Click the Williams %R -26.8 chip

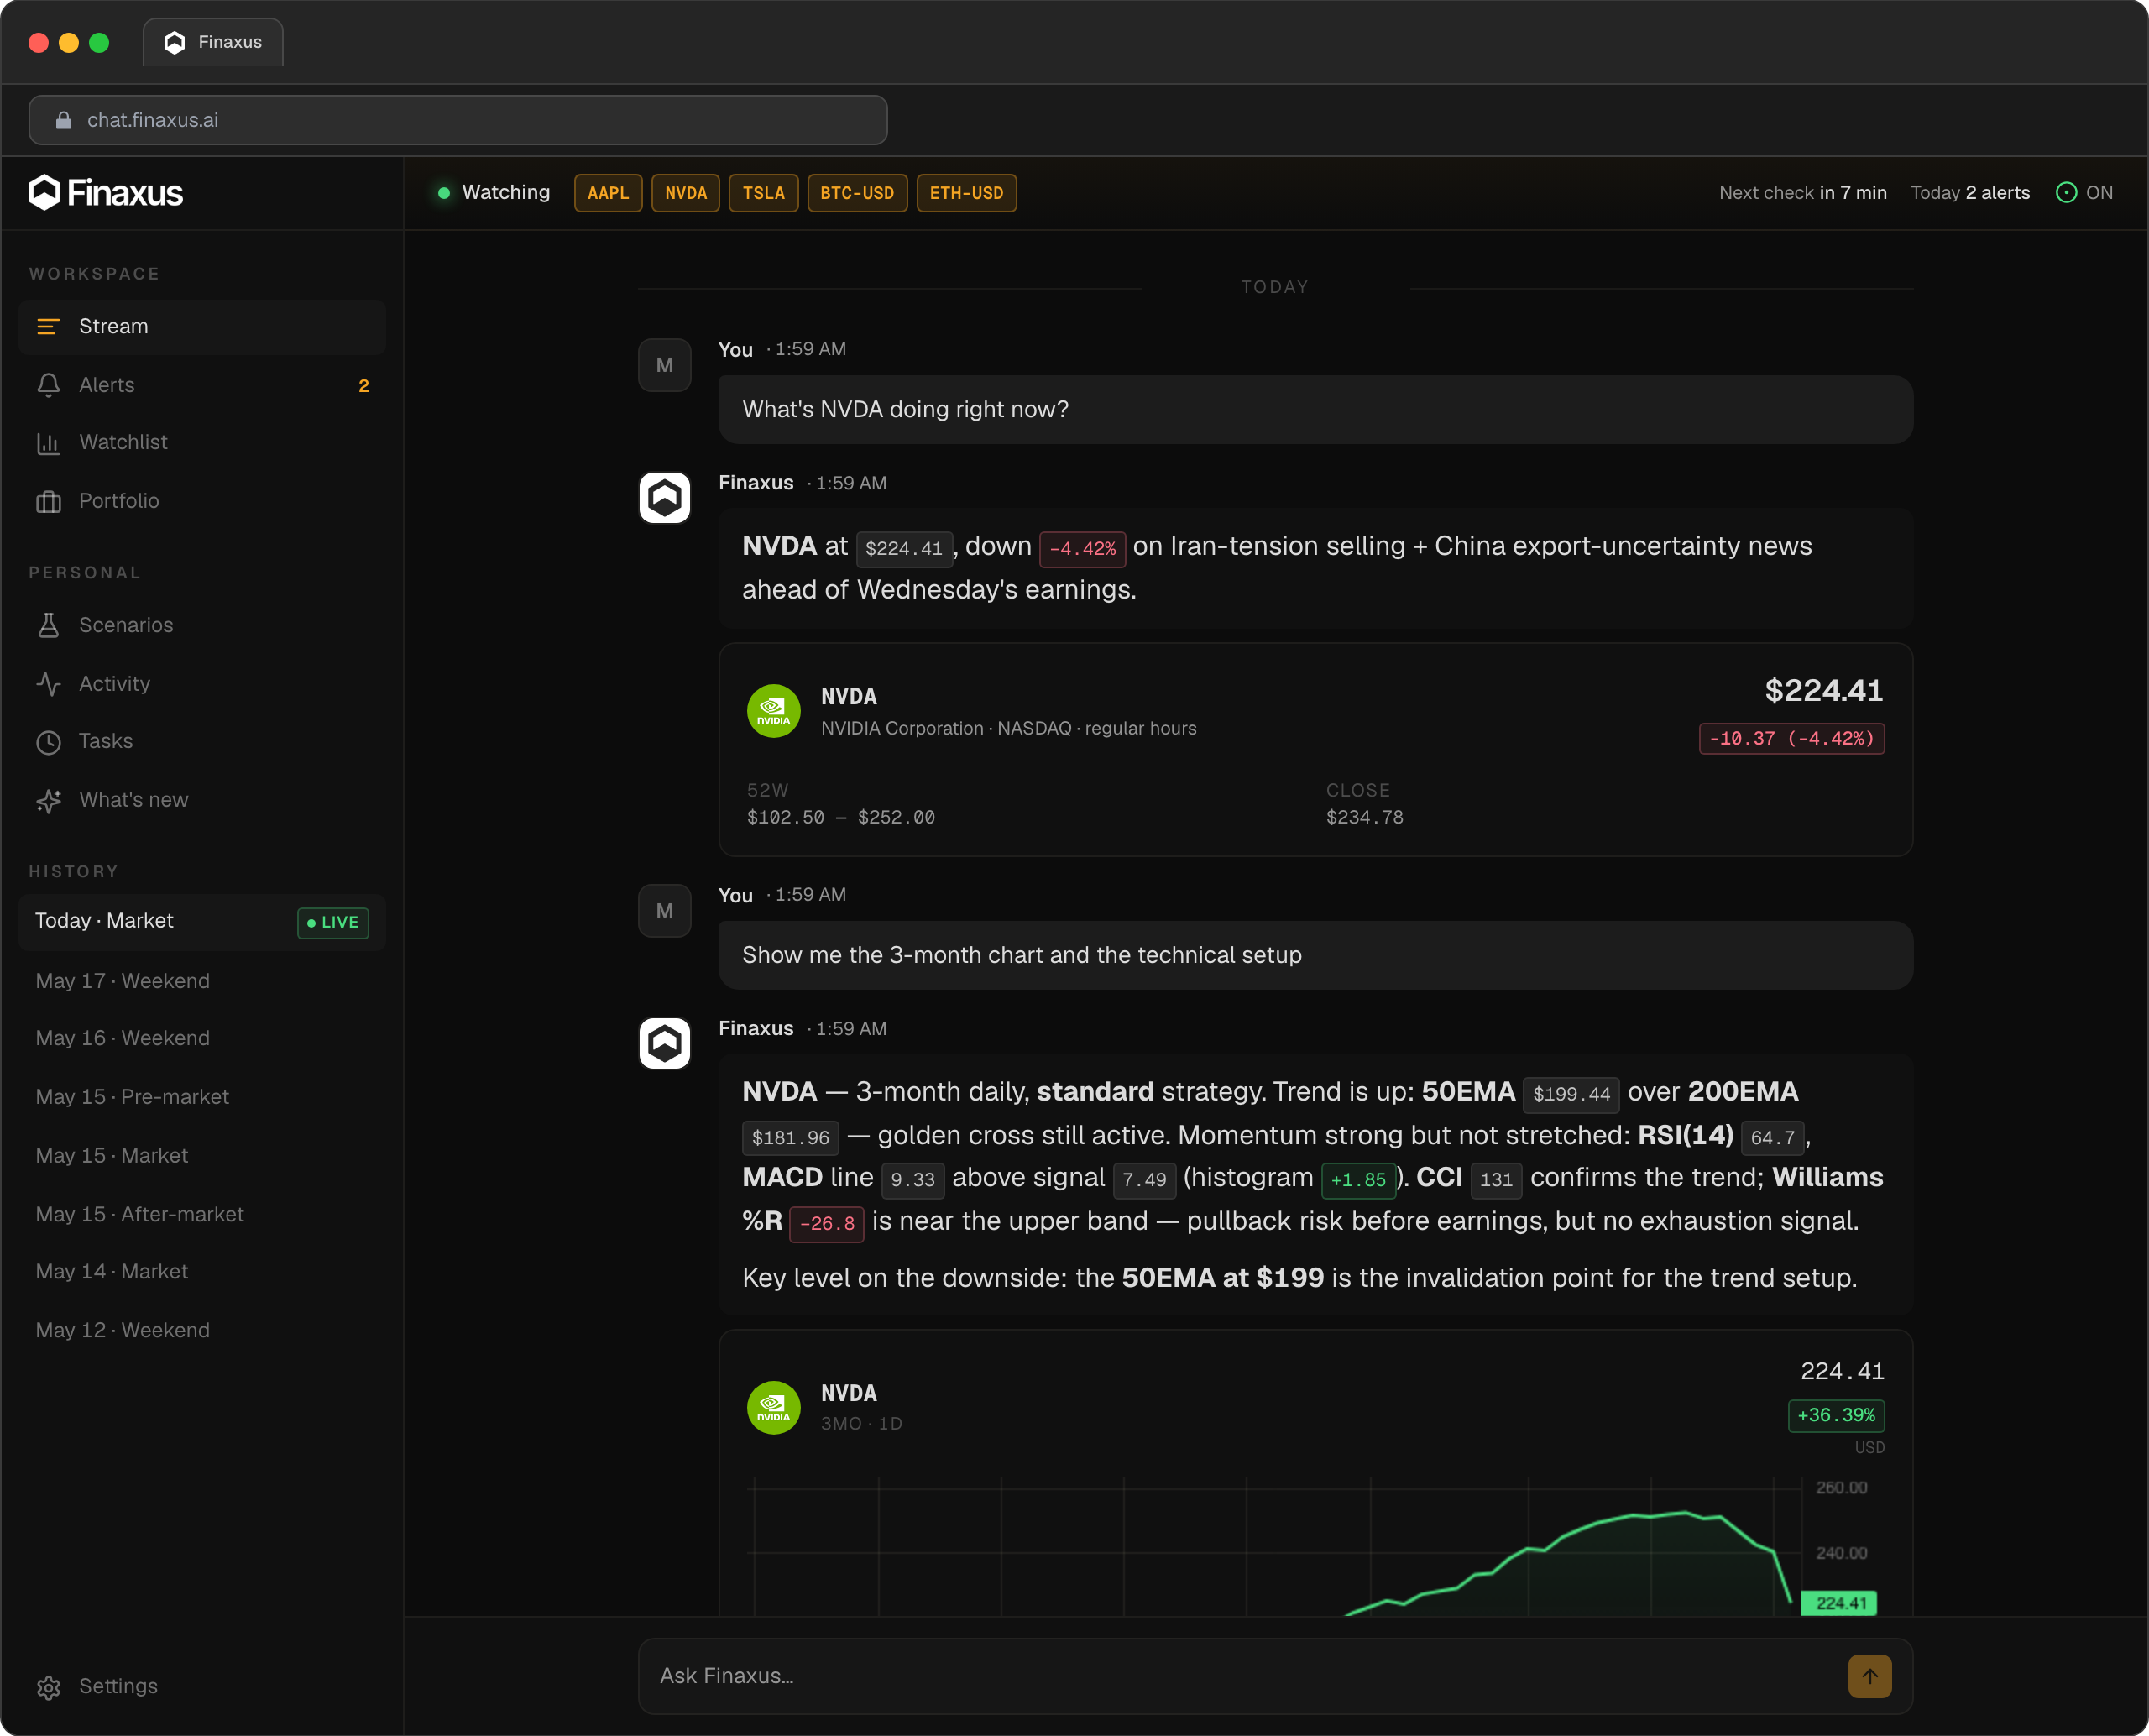(826, 1224)
